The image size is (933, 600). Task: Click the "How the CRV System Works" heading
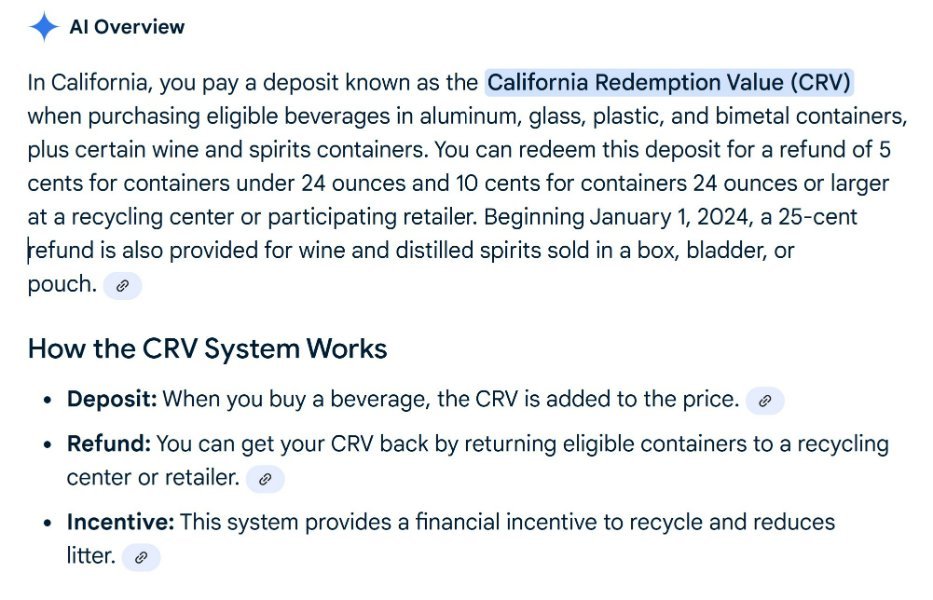pyautogui.click(x=207, y=349)
